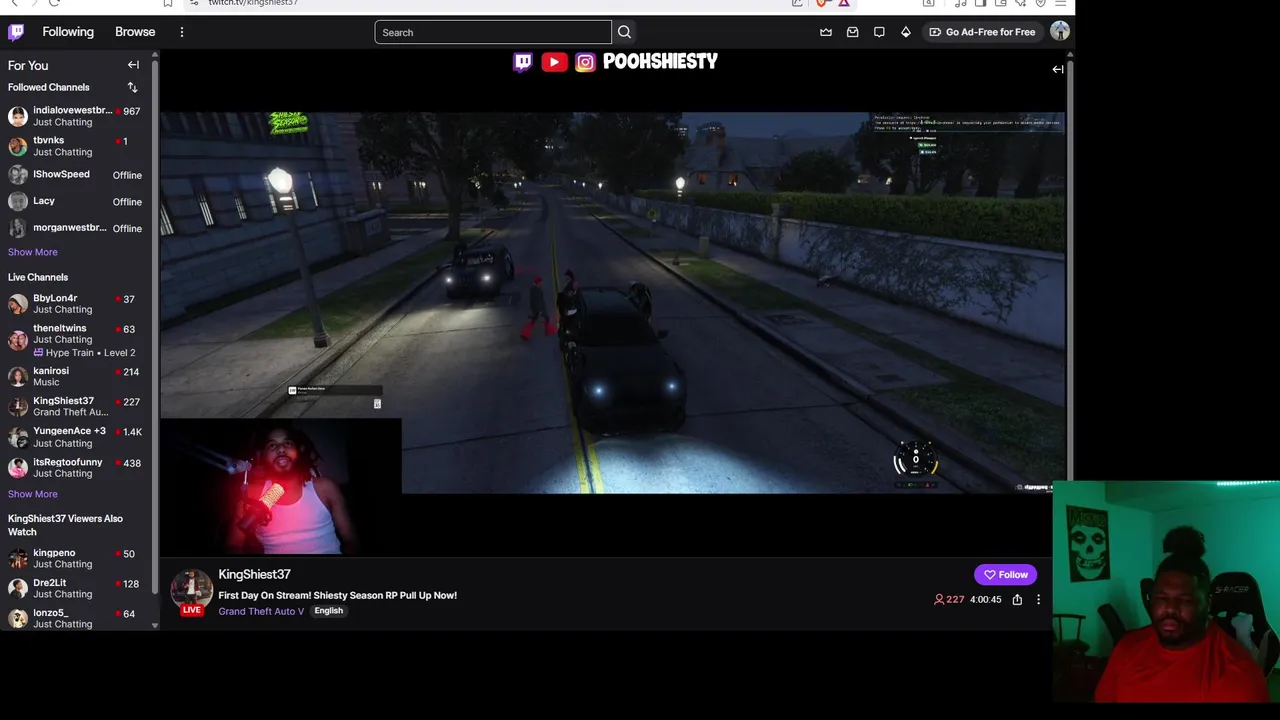Open Lacy offline channel
This screenshot has width=1280, height=720.
[76, 201]
